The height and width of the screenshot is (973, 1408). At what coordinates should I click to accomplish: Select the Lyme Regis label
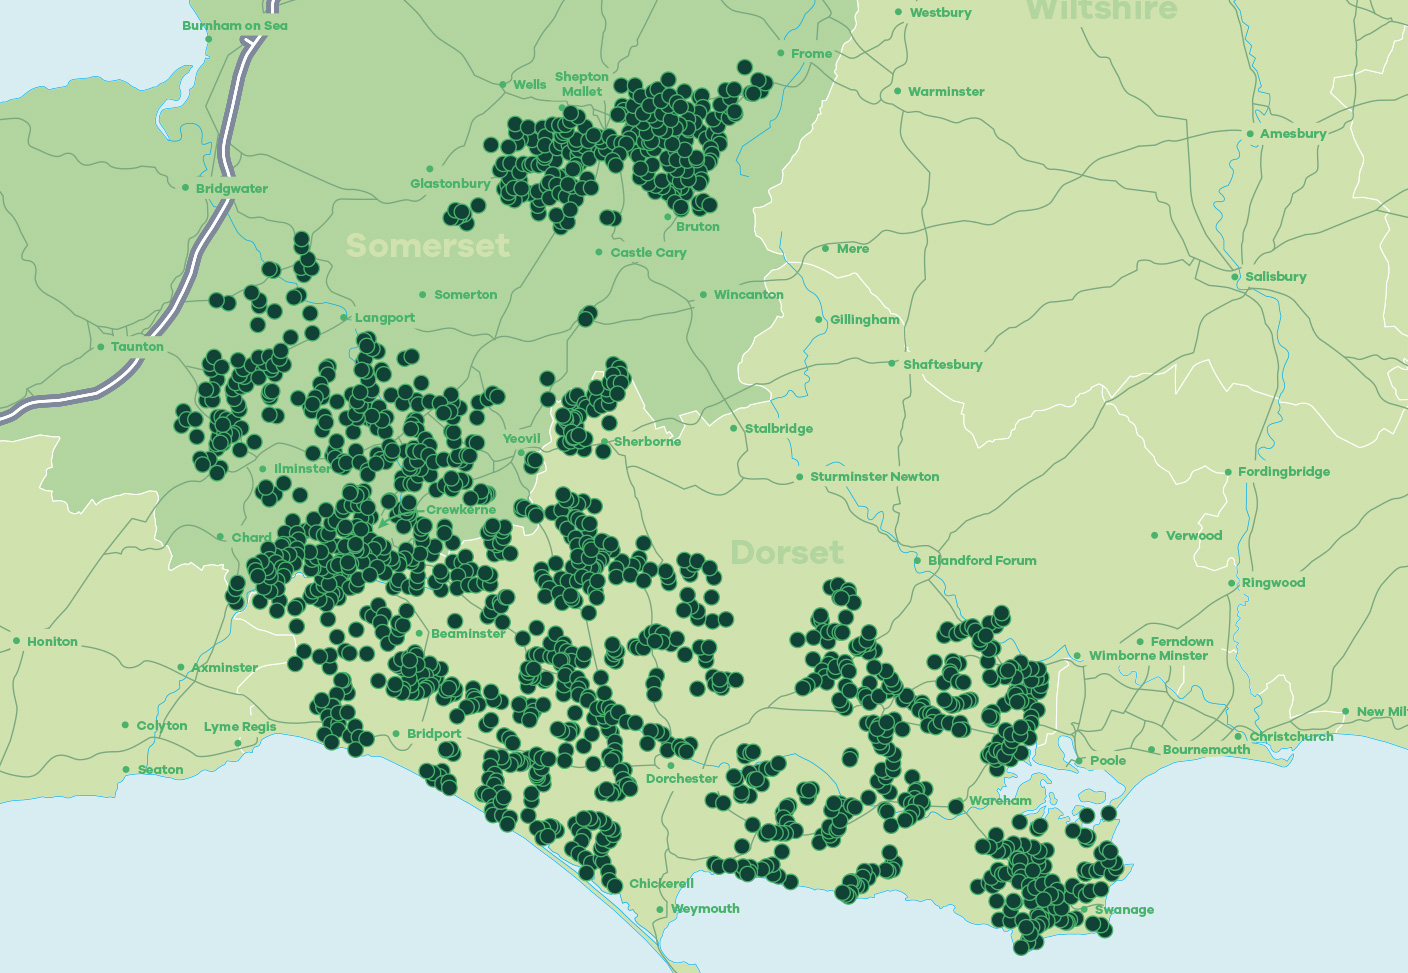pos(240,727)
